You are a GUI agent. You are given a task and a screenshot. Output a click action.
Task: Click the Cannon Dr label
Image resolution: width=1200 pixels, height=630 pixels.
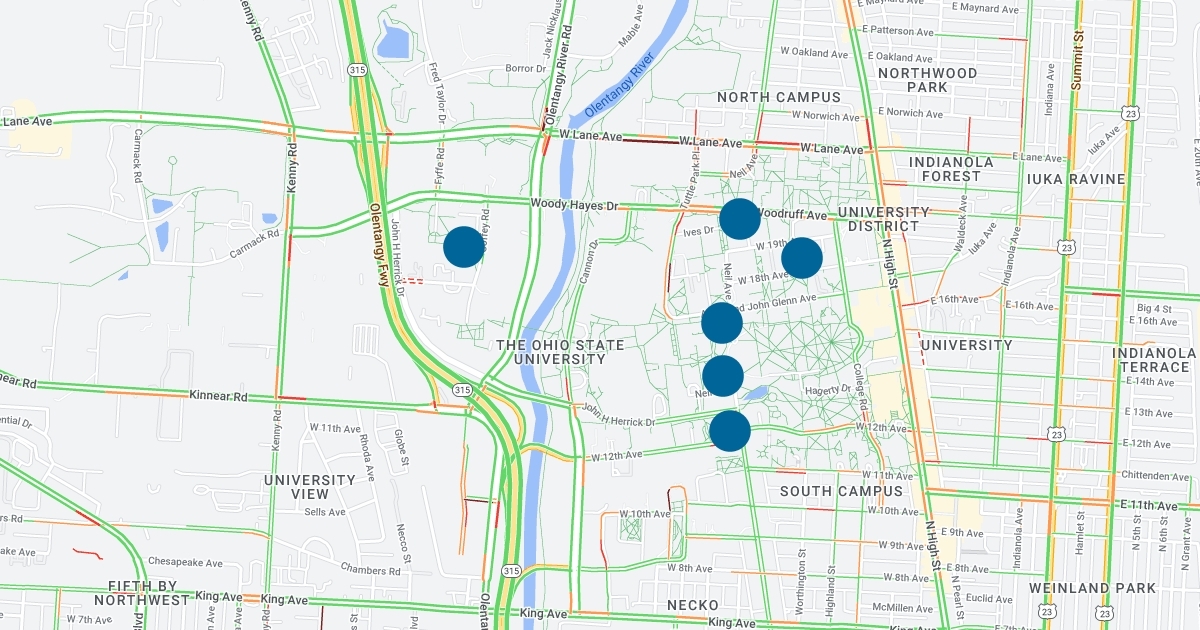(591, 261)
